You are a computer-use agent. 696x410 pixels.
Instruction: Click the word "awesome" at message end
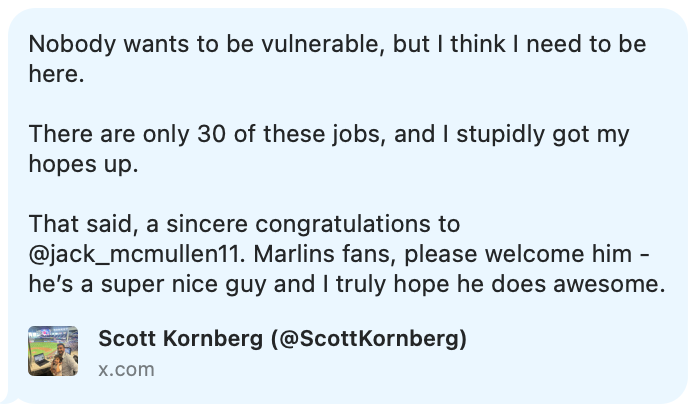[608, 283]
